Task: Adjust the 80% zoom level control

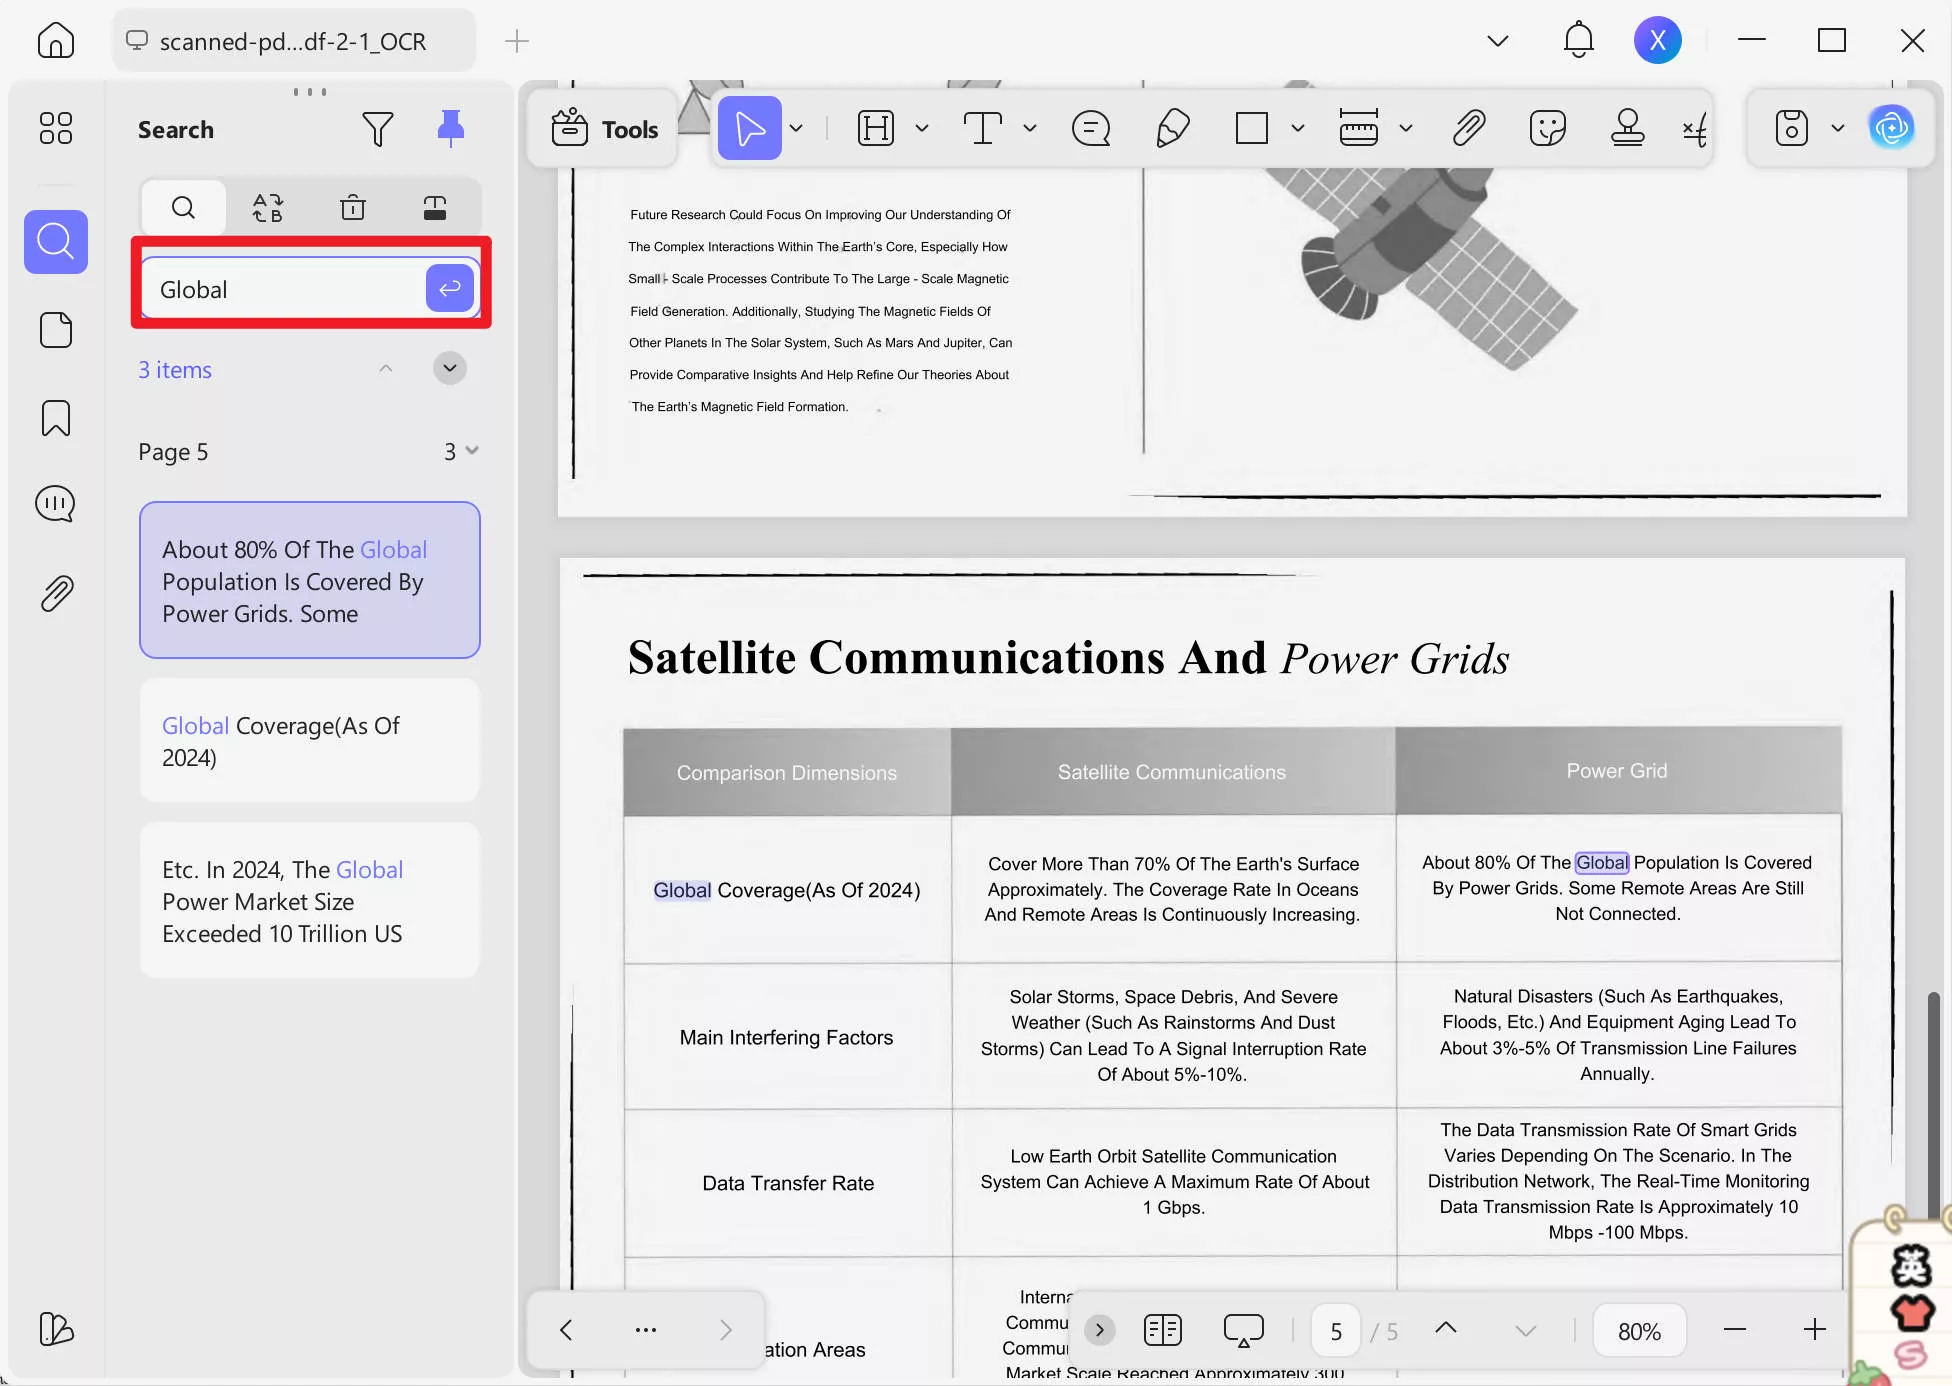Action: (x=1638, y=1330)
